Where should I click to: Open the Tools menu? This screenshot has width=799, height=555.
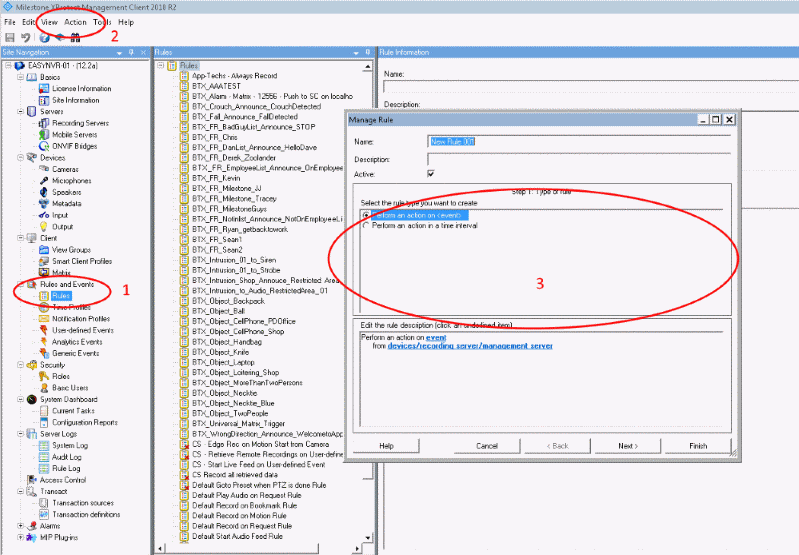[x=102, y=22]
